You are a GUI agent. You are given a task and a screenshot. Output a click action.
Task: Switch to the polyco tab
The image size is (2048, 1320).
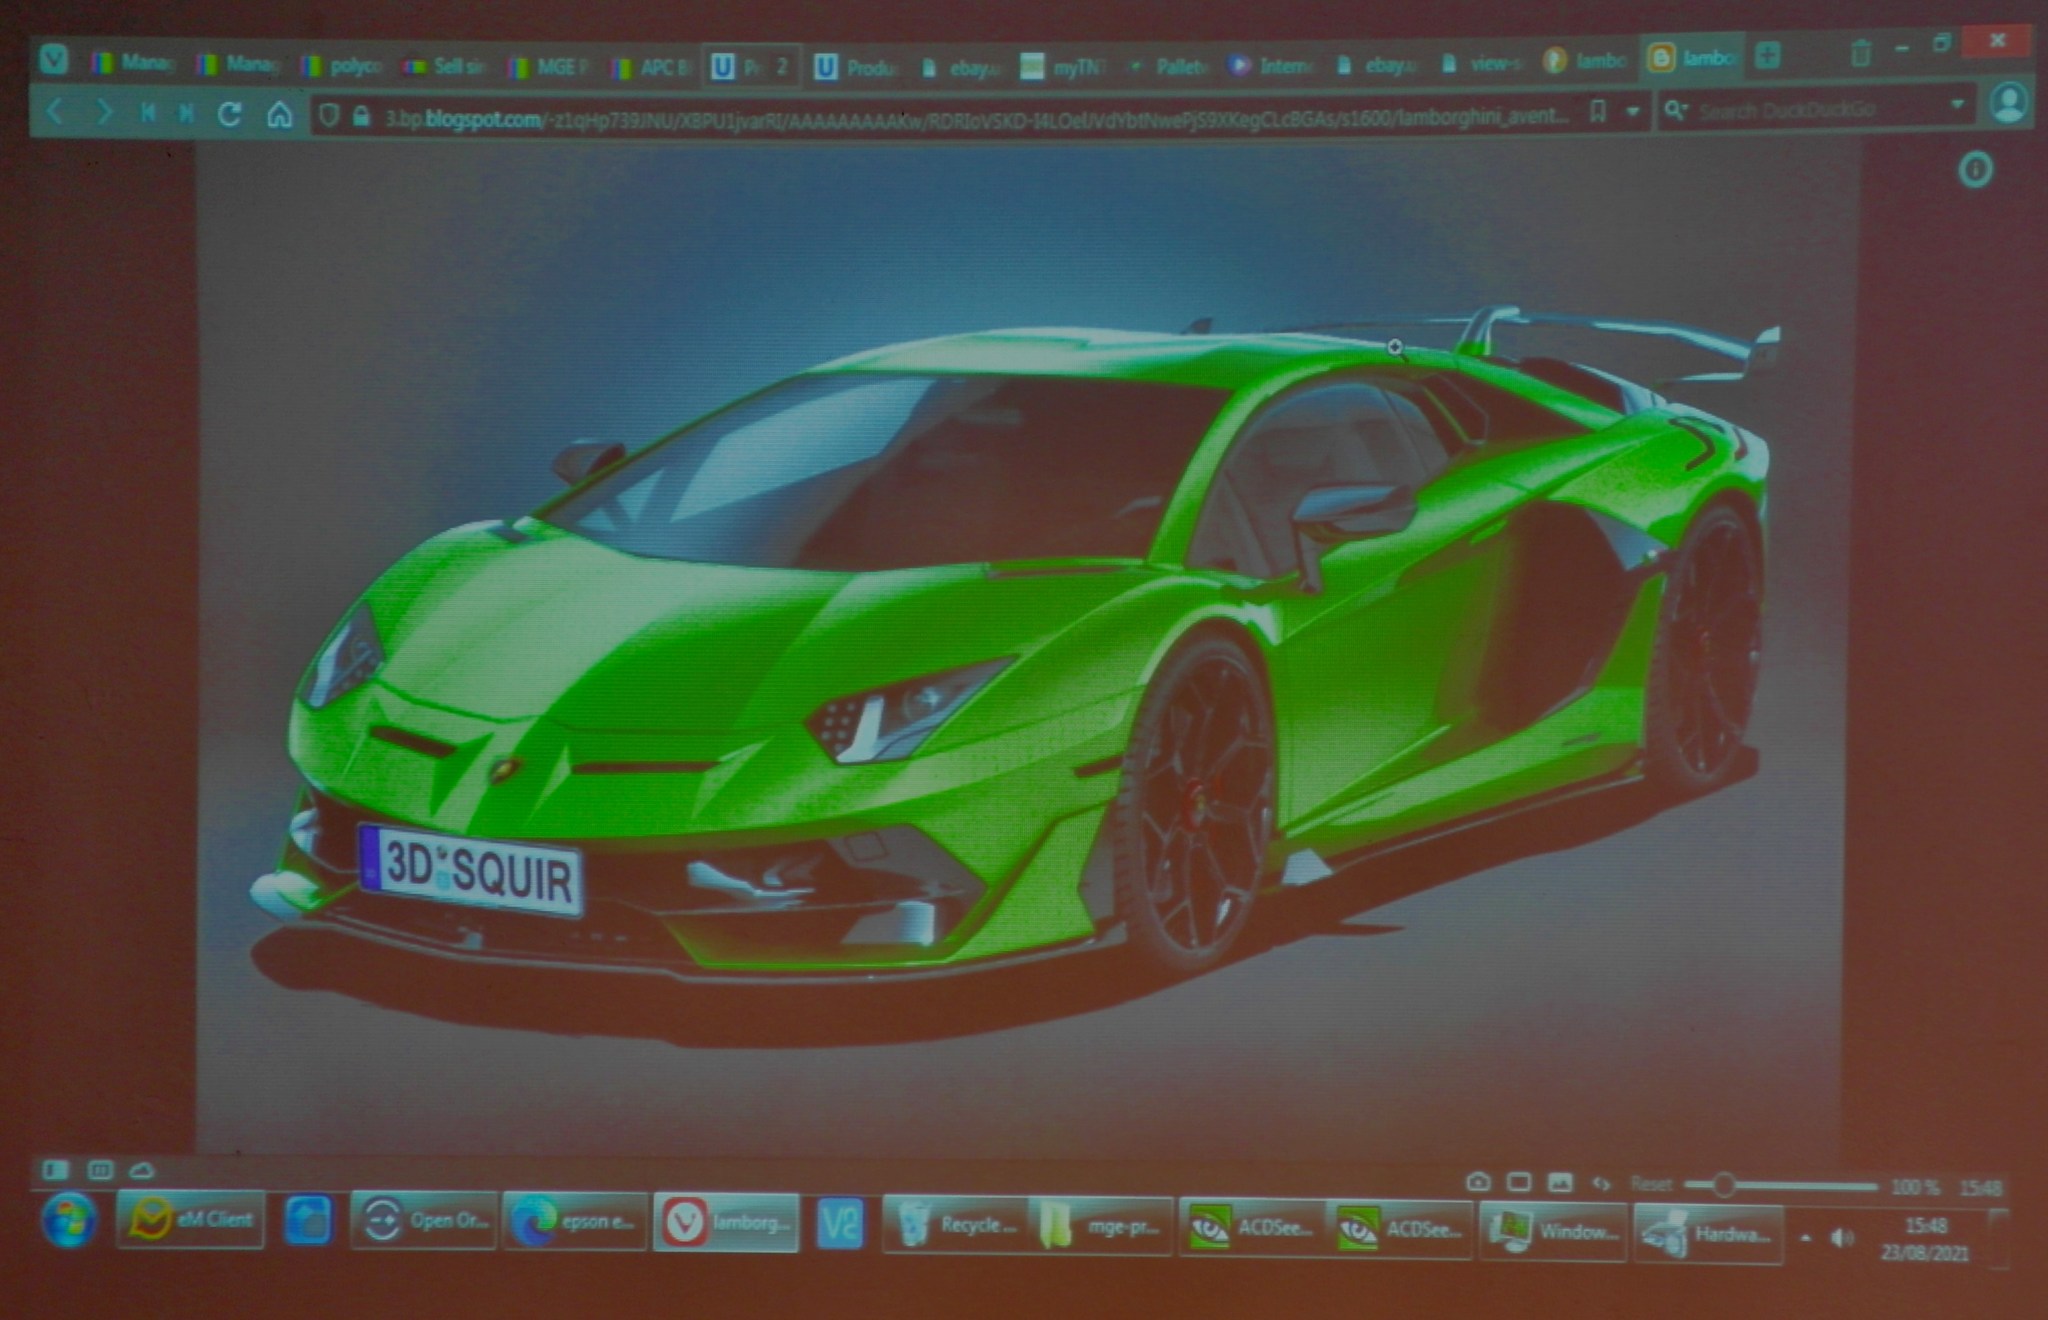click(x=343, y=66)
